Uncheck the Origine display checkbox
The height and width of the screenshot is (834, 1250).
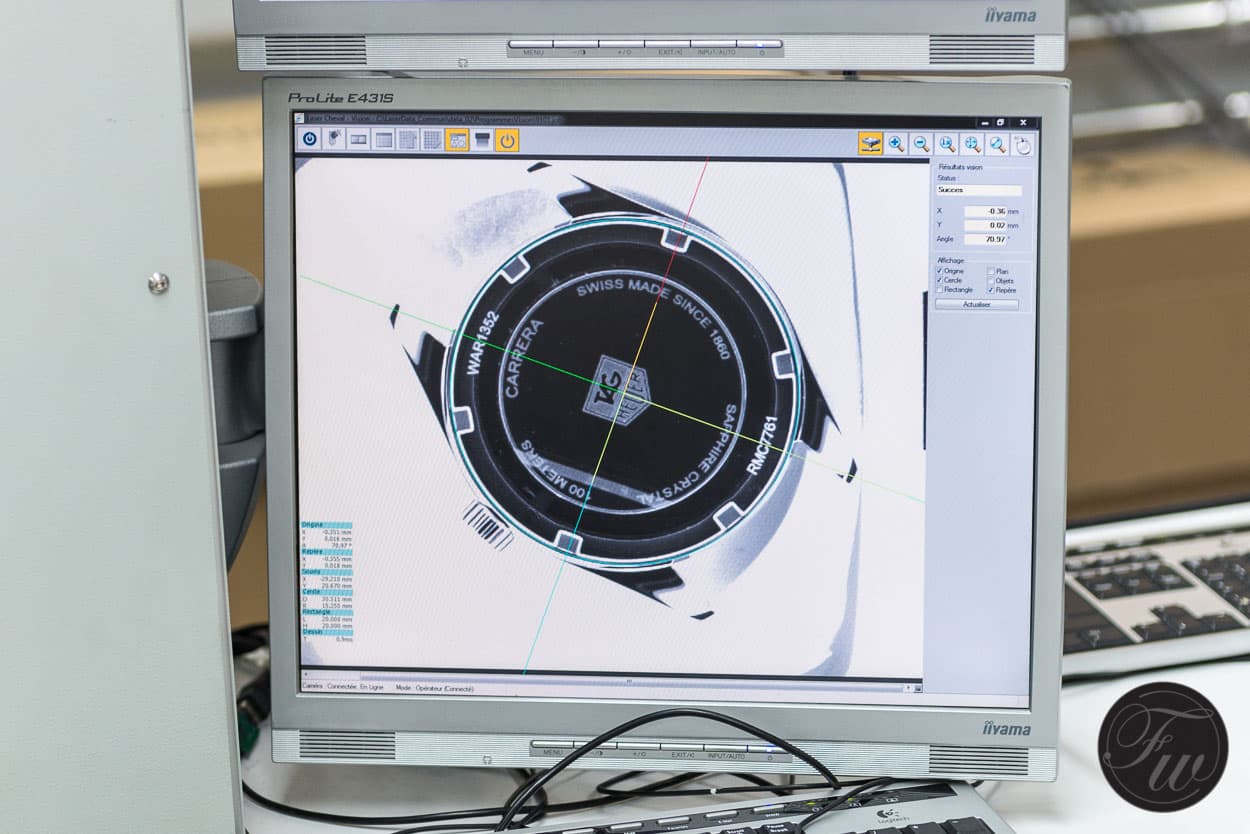click(x=940, y=271)
